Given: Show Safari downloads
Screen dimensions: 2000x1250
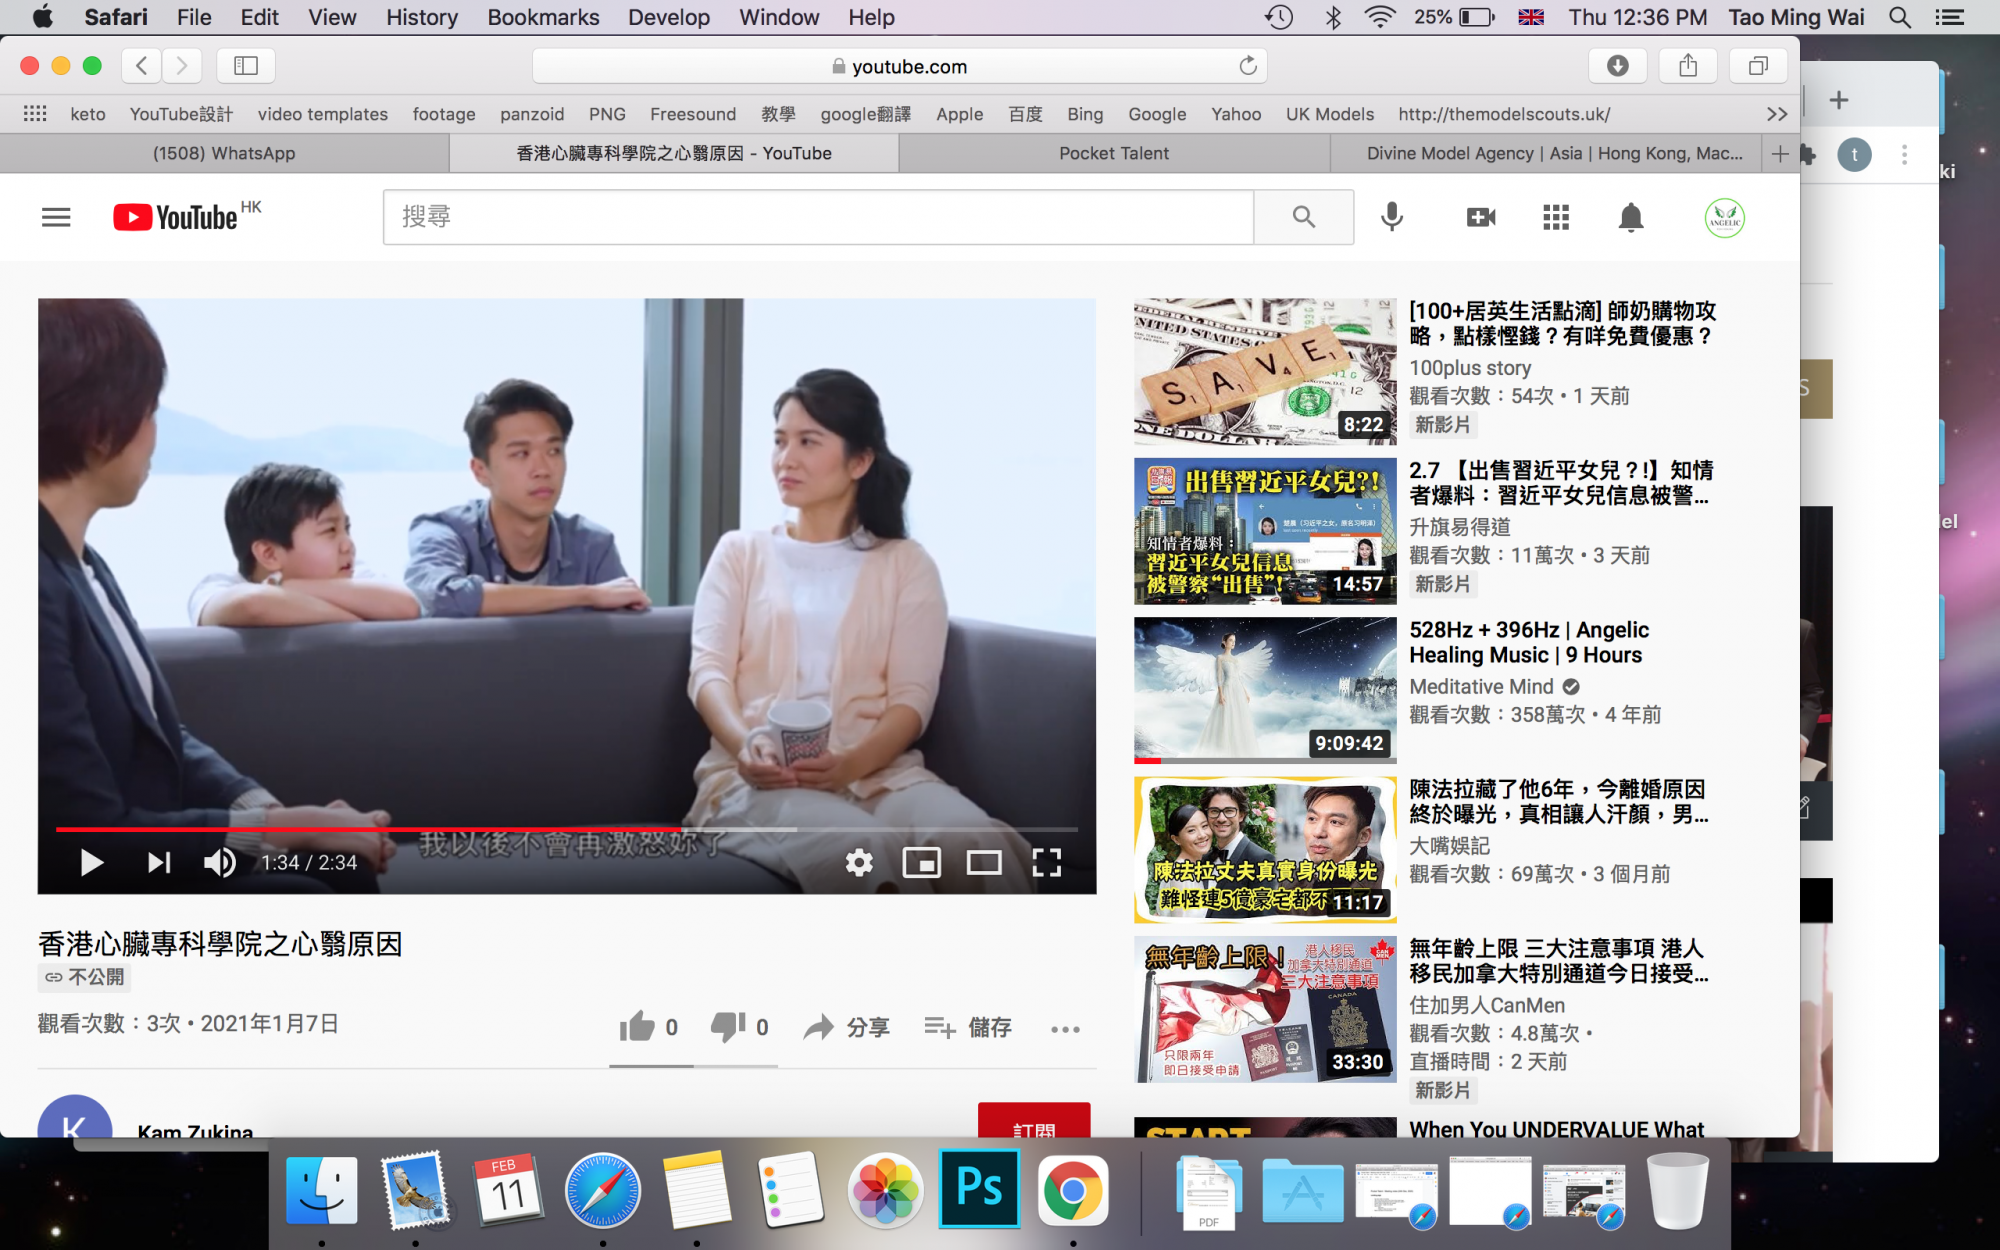Looking at the screenshot, I should click(x=1617, y=66).
